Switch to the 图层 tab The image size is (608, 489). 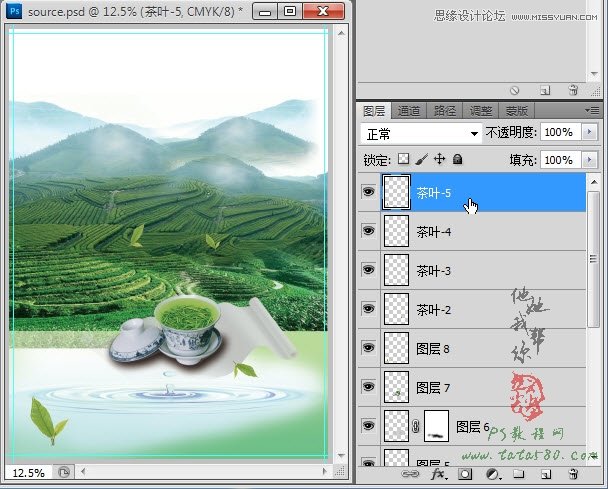point(374,111)
